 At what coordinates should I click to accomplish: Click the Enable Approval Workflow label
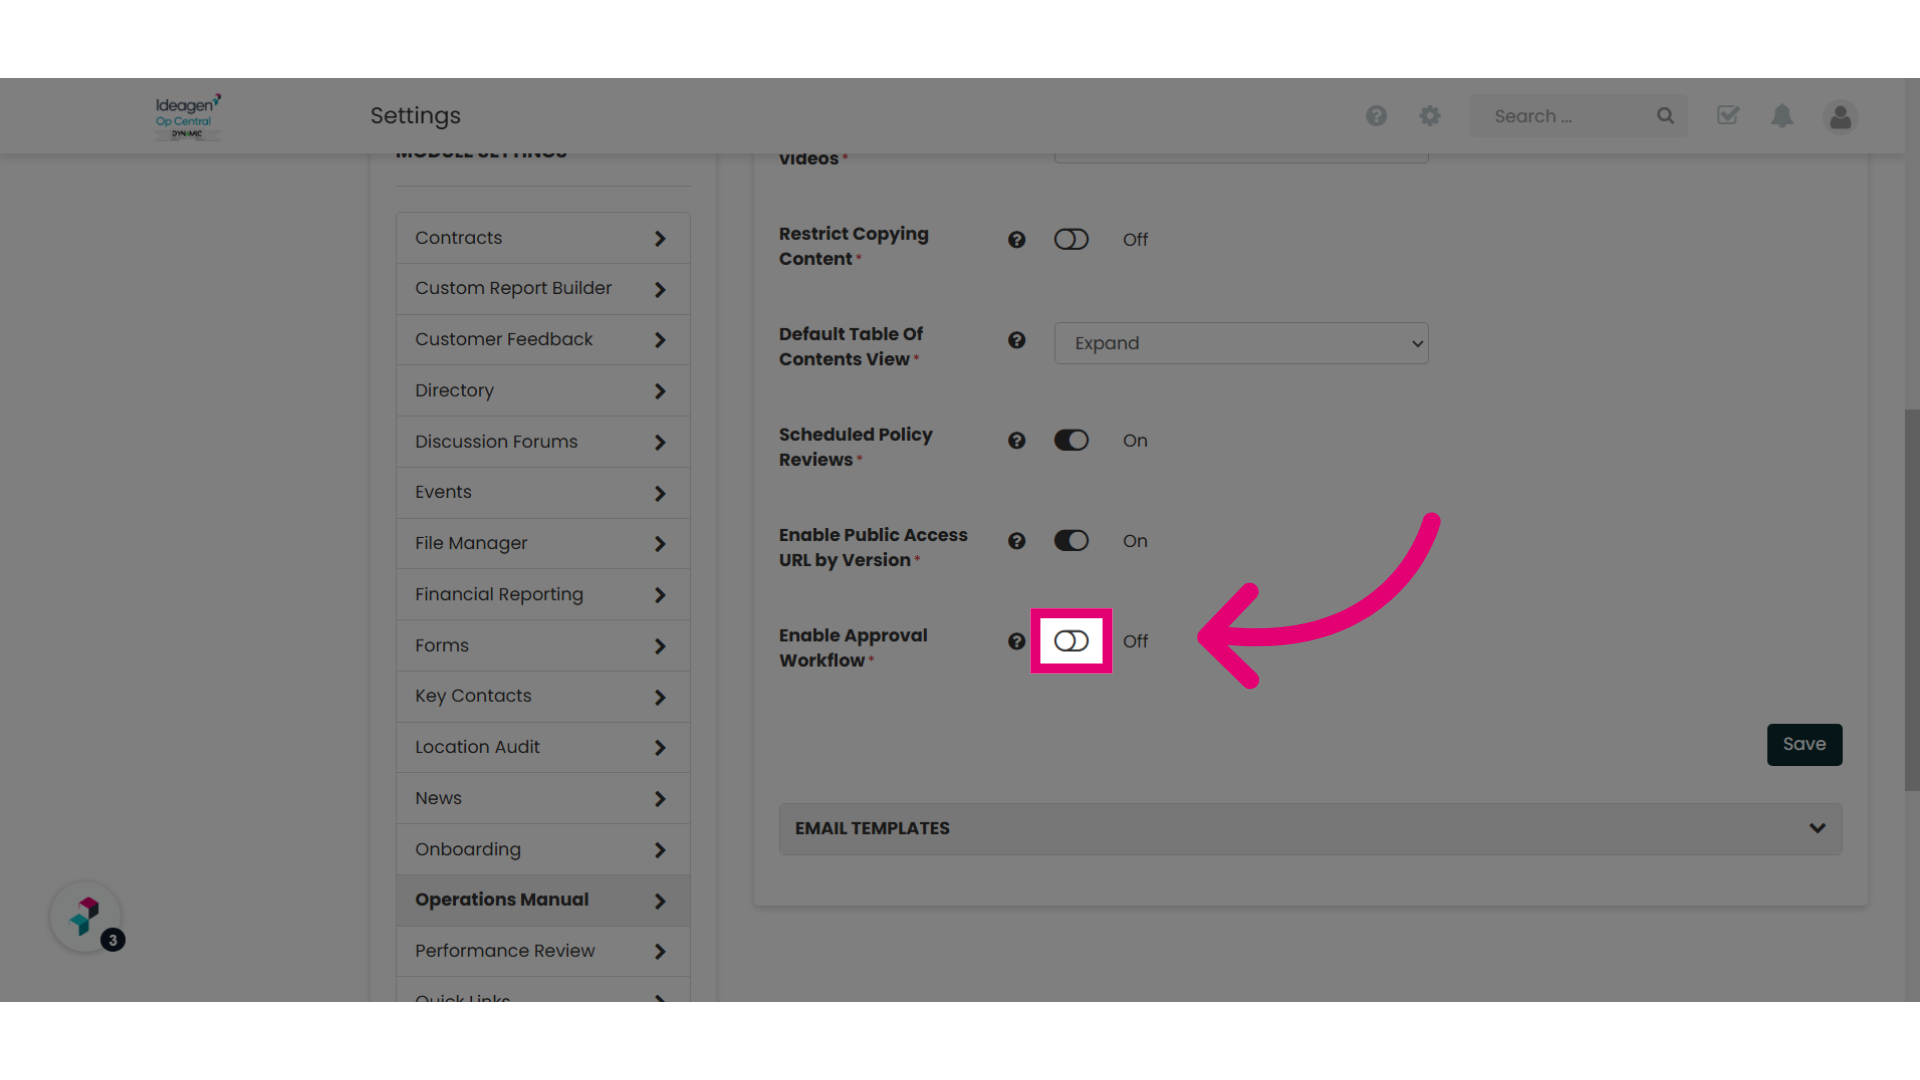coord(853,648)
